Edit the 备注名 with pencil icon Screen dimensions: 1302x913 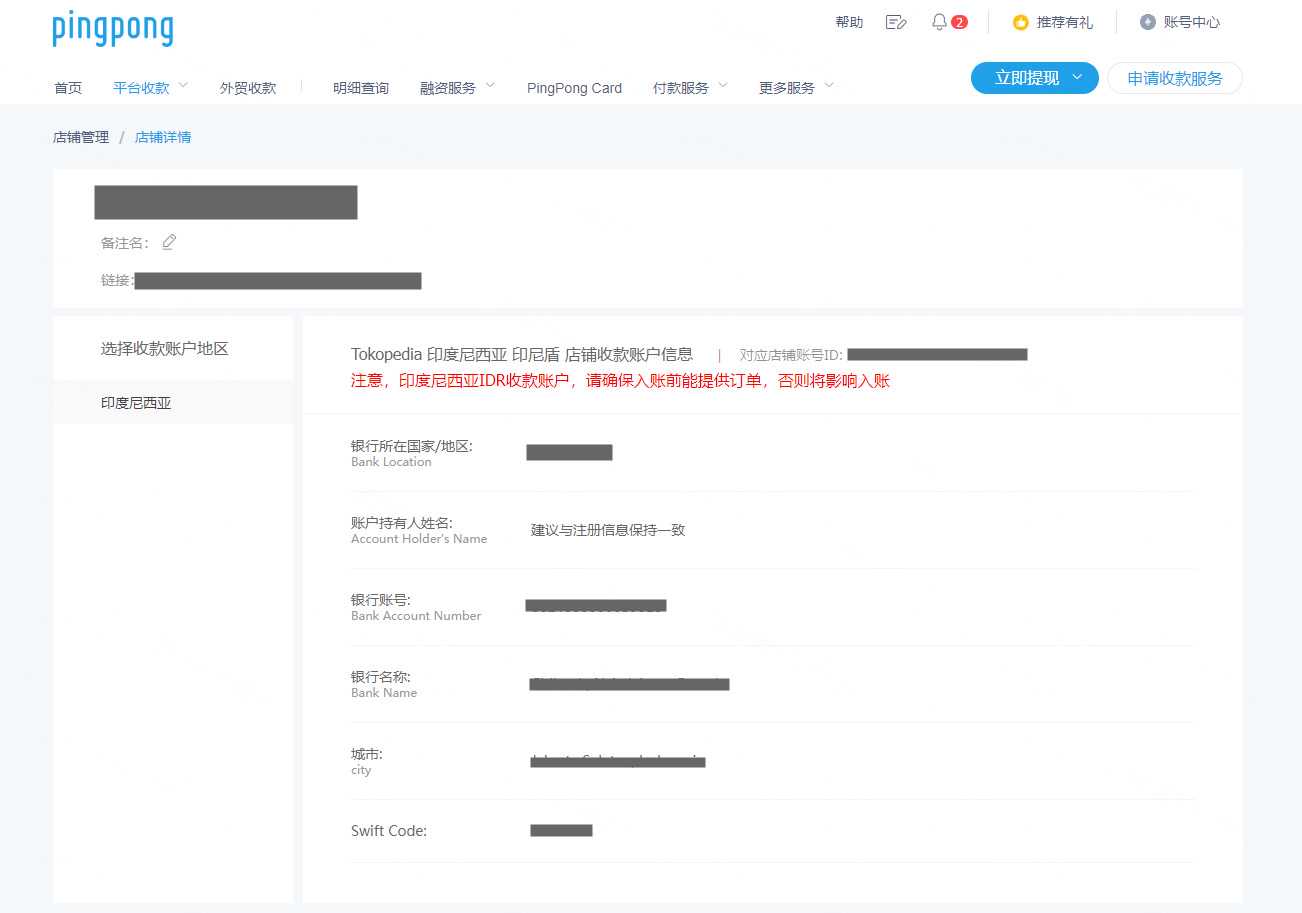tap(169, 242)
